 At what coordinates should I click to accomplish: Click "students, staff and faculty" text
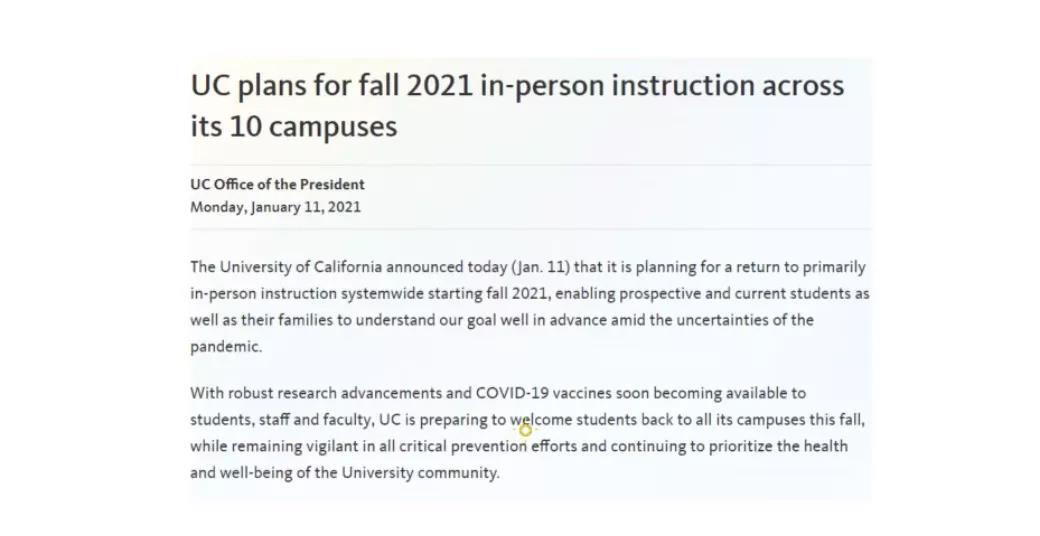[x=281, y=420]
